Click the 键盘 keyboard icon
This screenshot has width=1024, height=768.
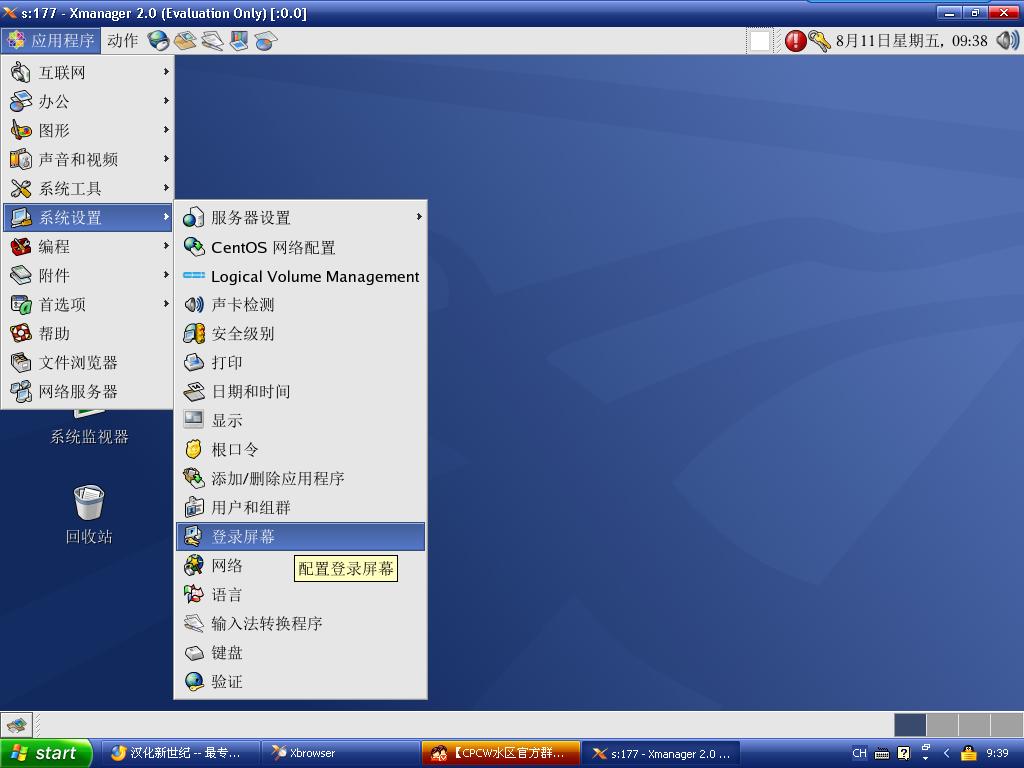pos(193,652)
